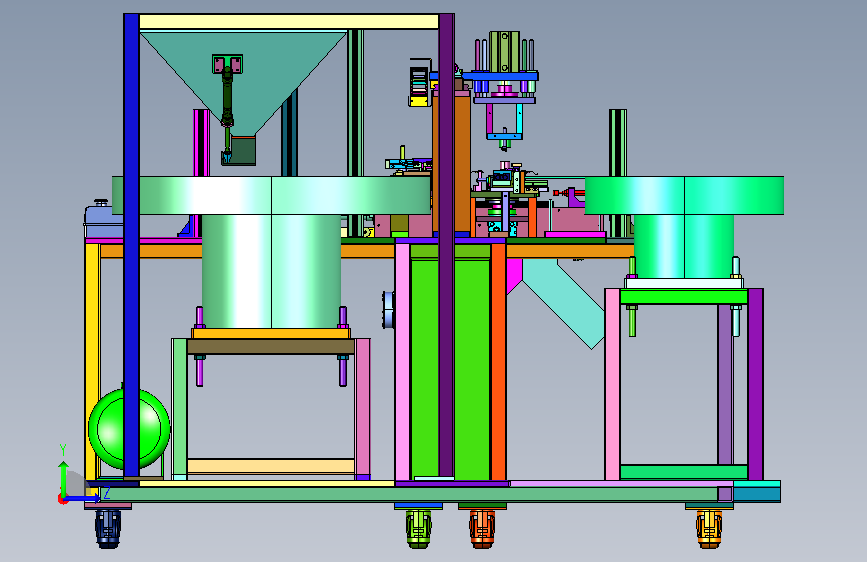867x562 pixels.
Task: Select the tall blue vertical frame column
Action: pos(132,245)
